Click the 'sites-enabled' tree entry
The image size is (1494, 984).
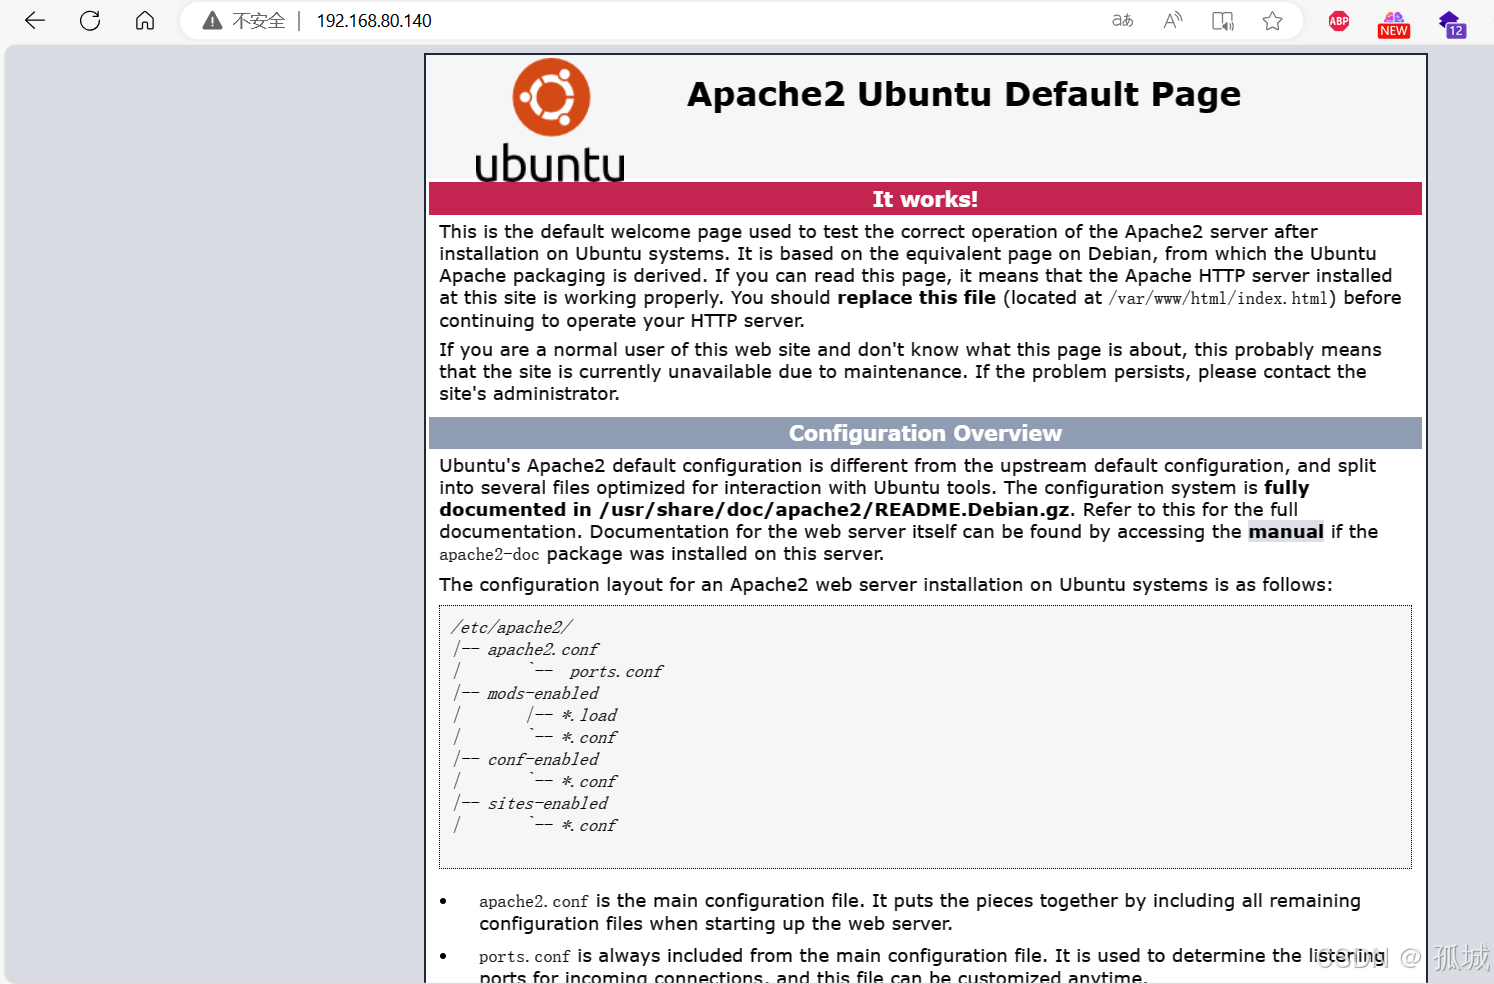point(548,804)
